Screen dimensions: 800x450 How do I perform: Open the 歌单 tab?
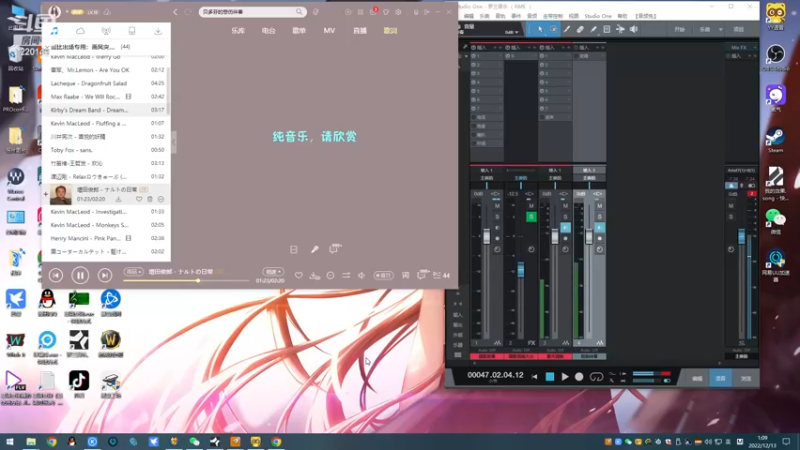pyautogui.click(x=299, y=31)
